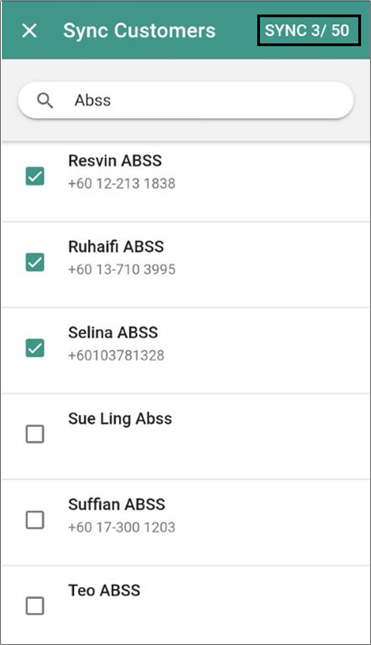Image resolution: width=371 pixels, height=645 pixels.
Task: Select the Selina ABSS customer name
Action: [x=113, y=332]
